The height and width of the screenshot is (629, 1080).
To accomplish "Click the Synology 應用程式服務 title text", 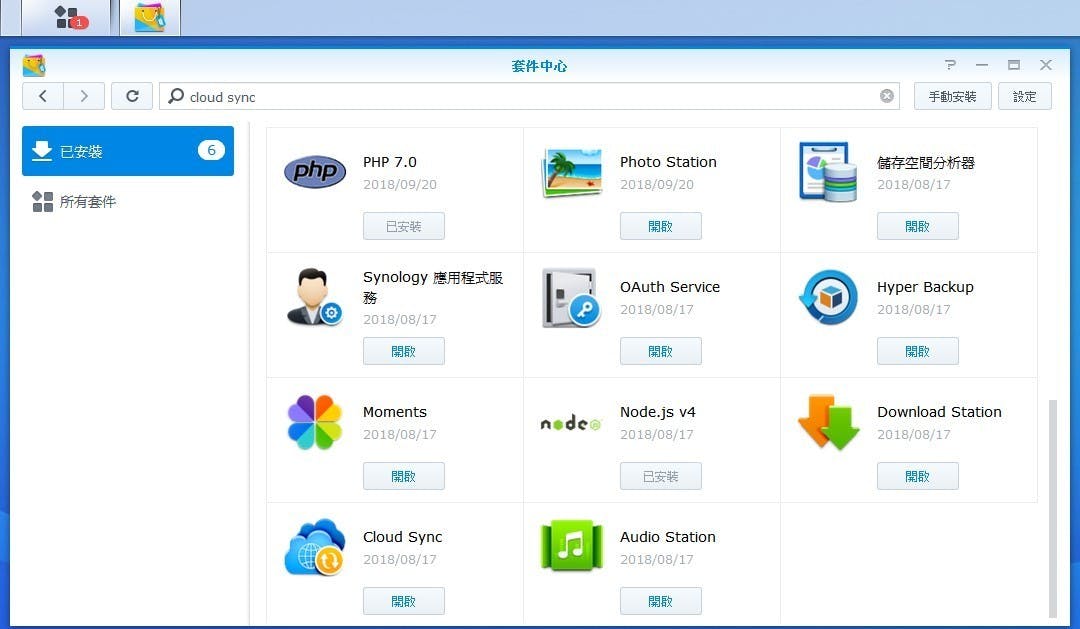I will (x=433, y=287).
